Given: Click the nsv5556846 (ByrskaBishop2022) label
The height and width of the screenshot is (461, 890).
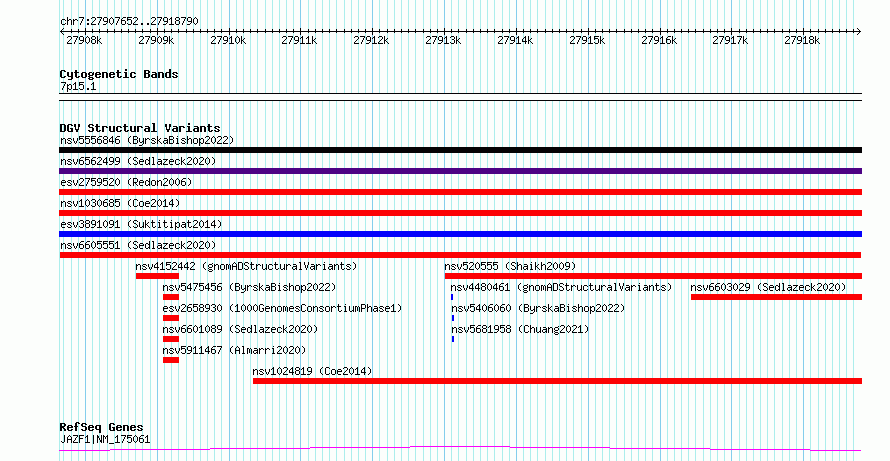Looking at the screenshot, I should pyautogui.click(x=147, y=140).
